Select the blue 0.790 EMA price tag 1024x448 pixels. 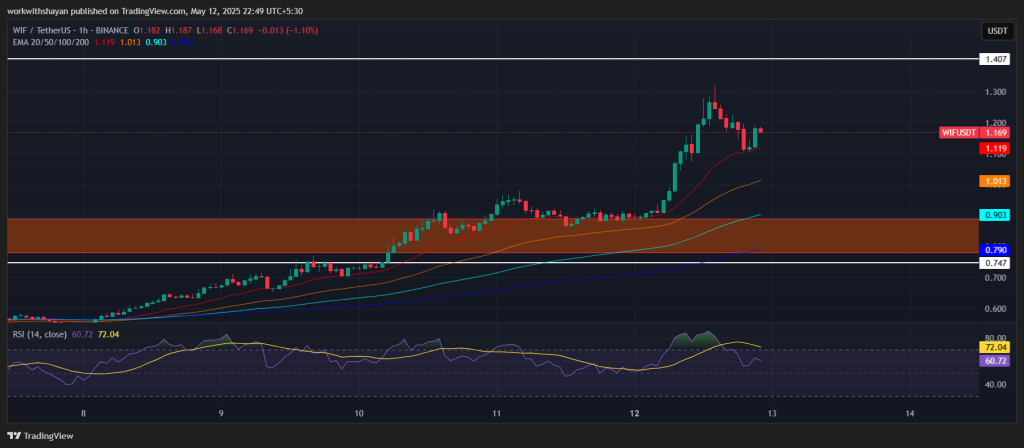[996, 249]
